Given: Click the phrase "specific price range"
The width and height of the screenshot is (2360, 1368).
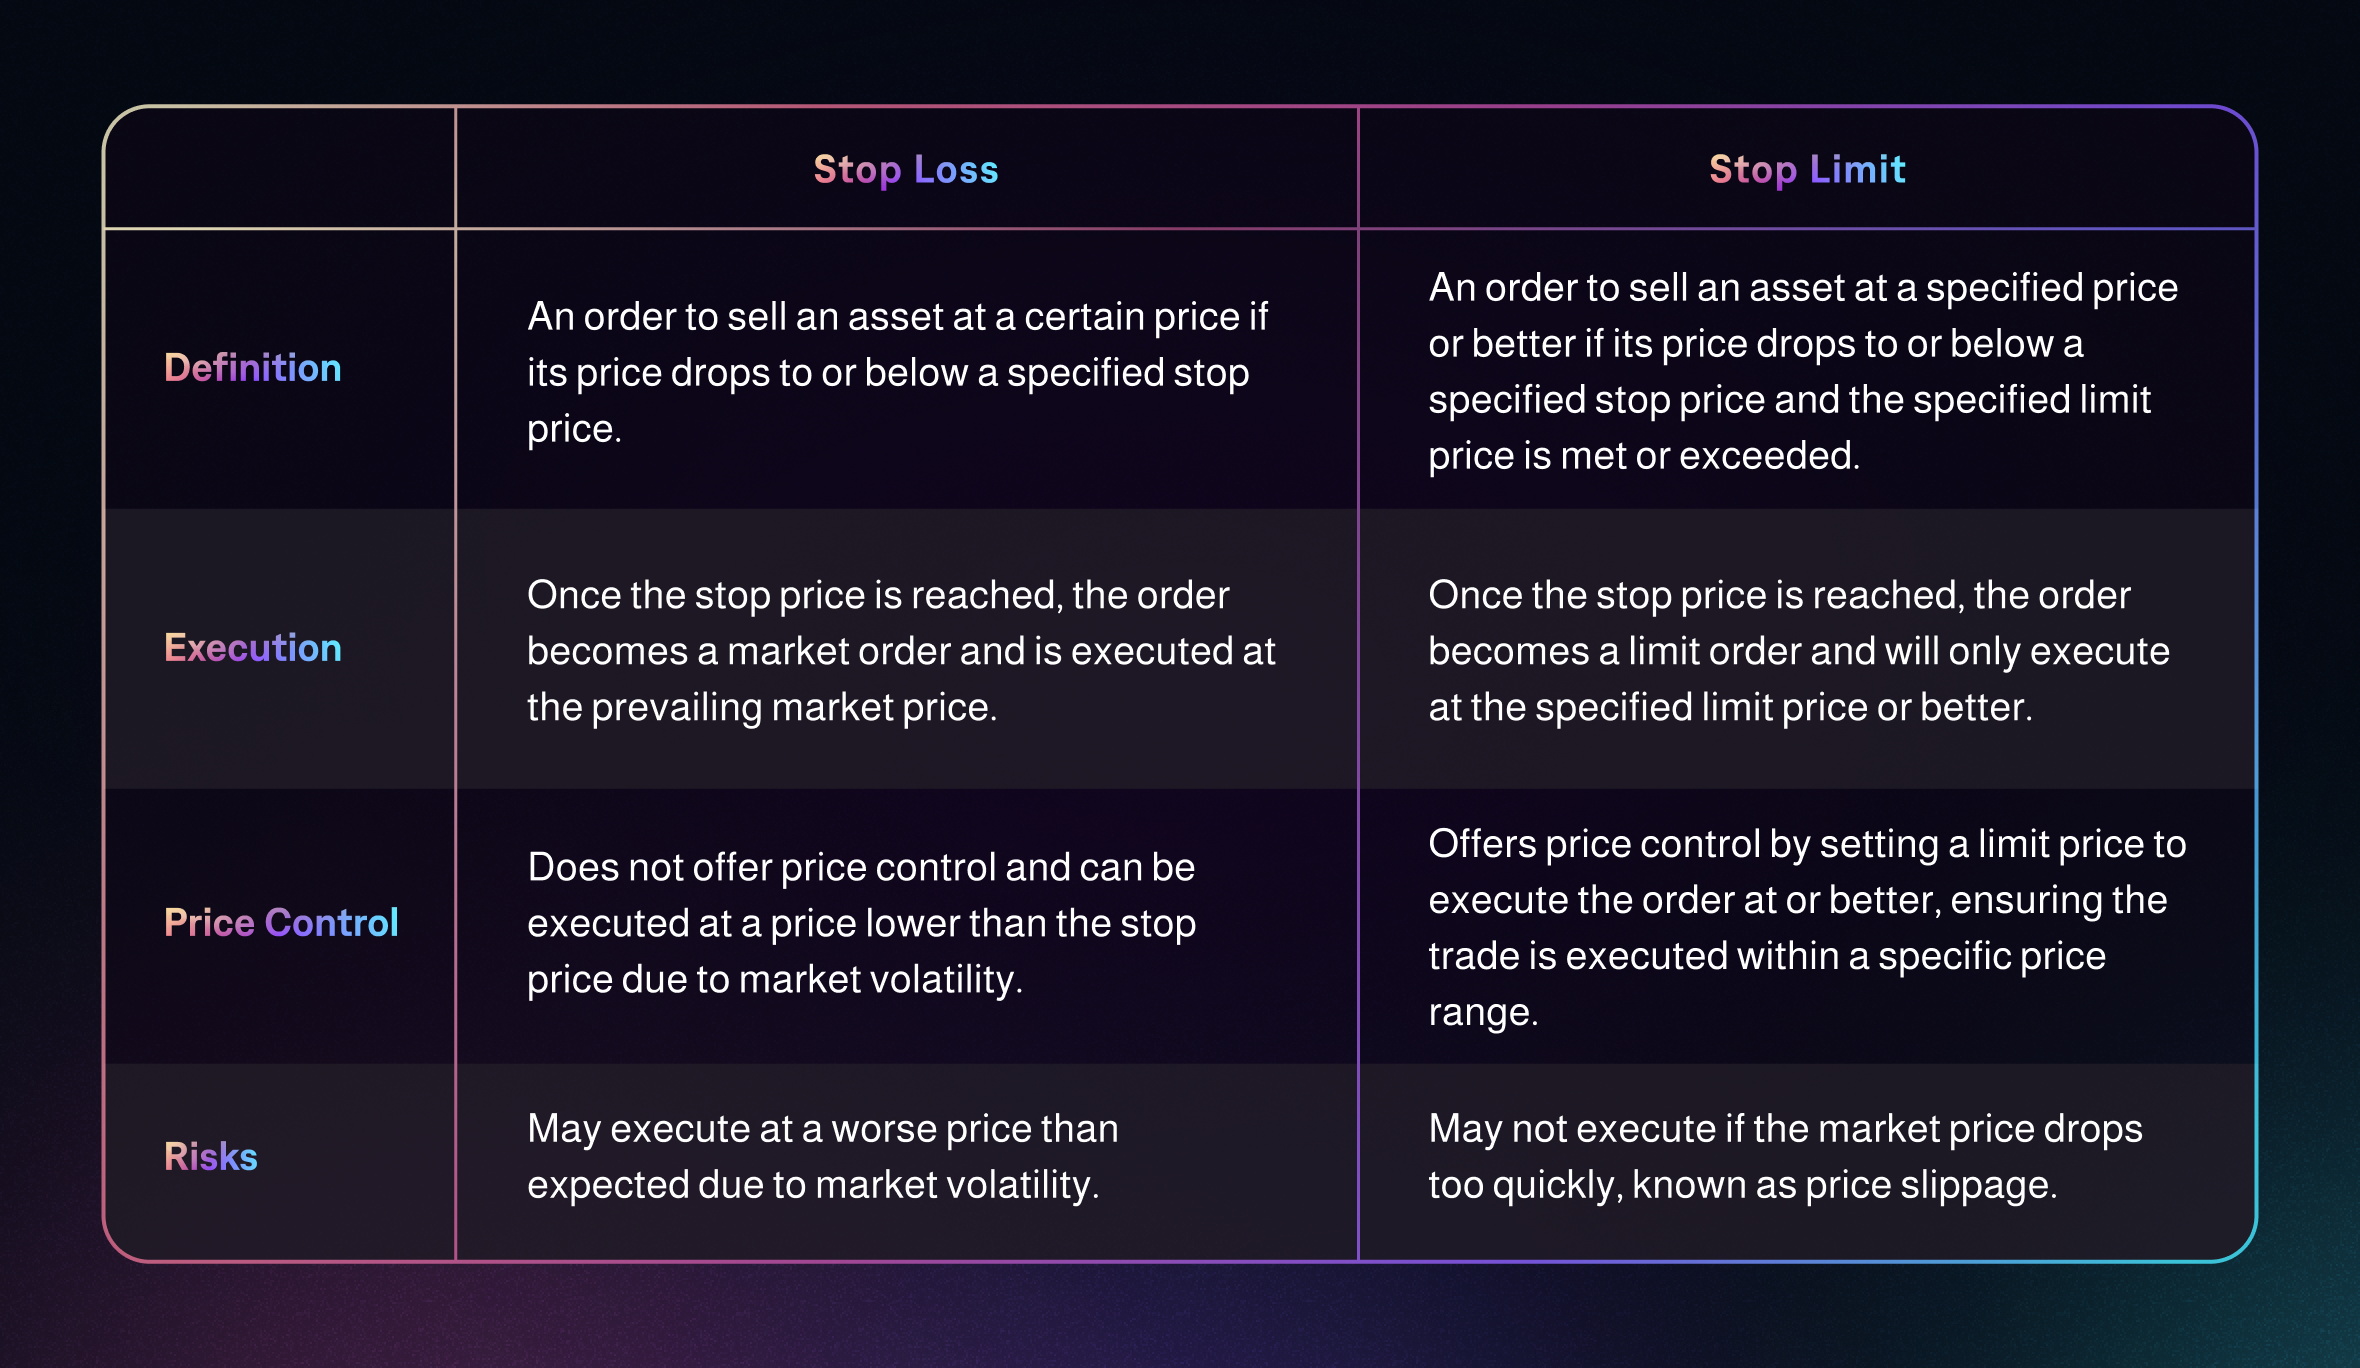Looking at the screenshot, I should 1990,957.
